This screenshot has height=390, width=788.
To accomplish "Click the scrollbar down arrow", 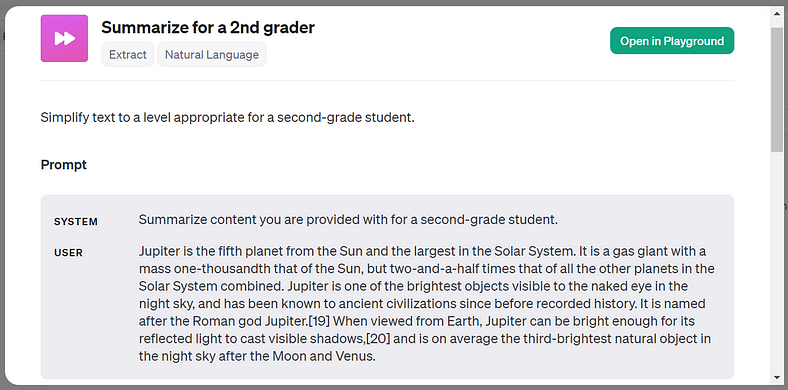I will point(776,377).
